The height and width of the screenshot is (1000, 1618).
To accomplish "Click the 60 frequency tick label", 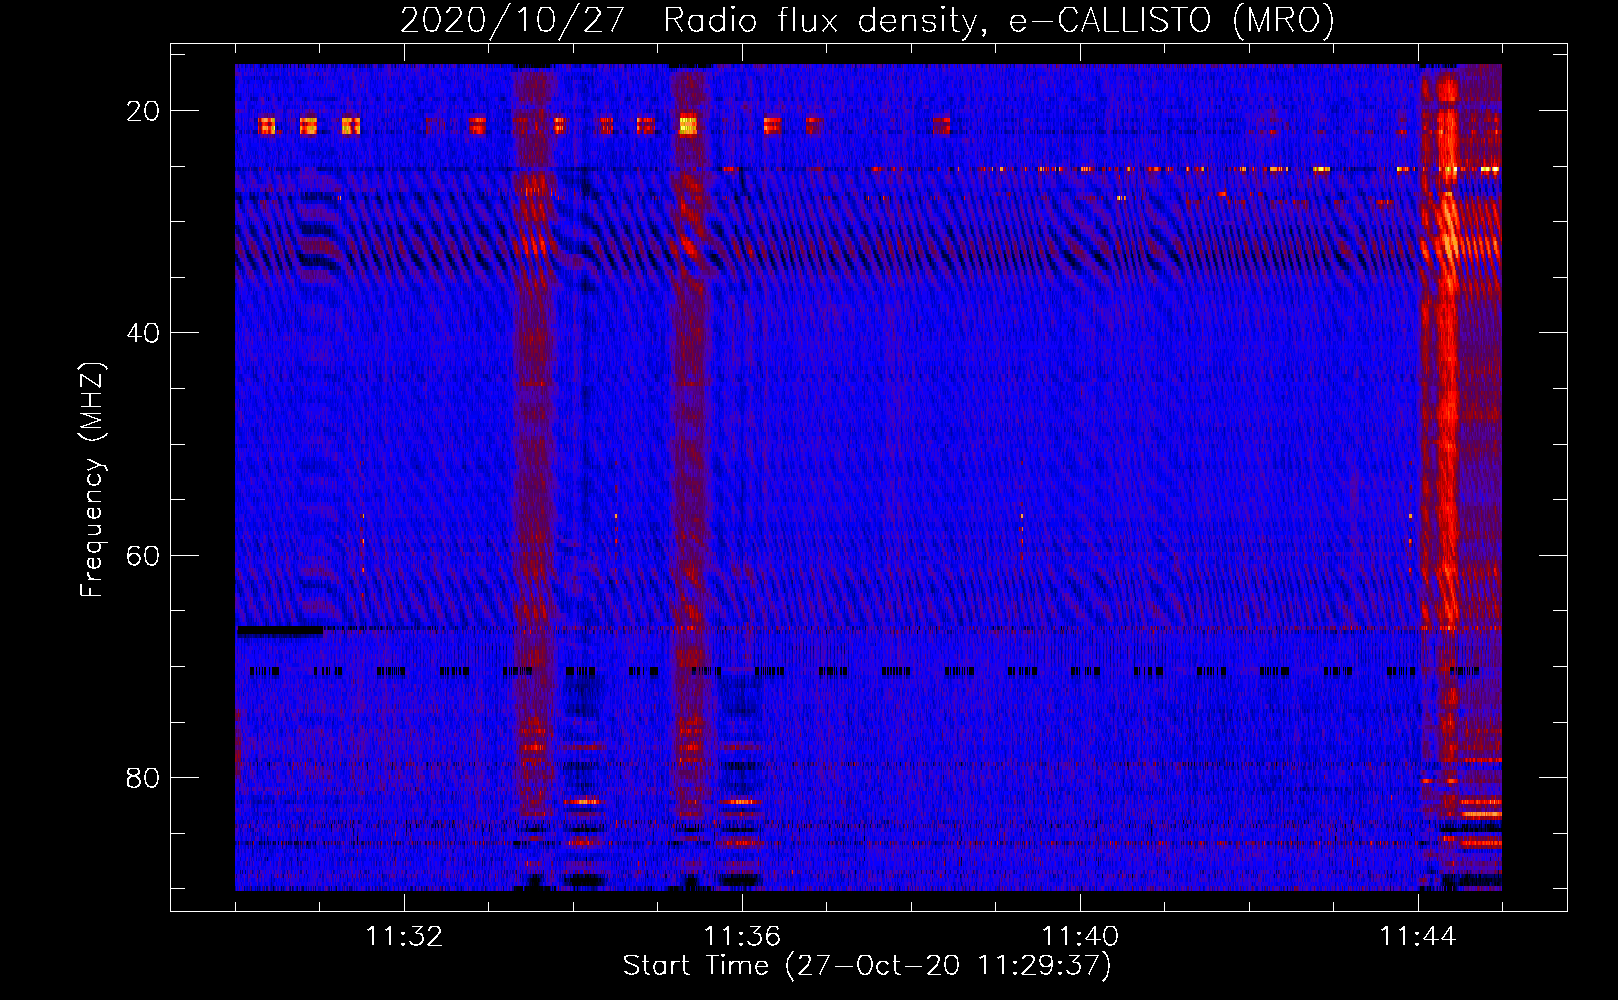I will [143, 555].
